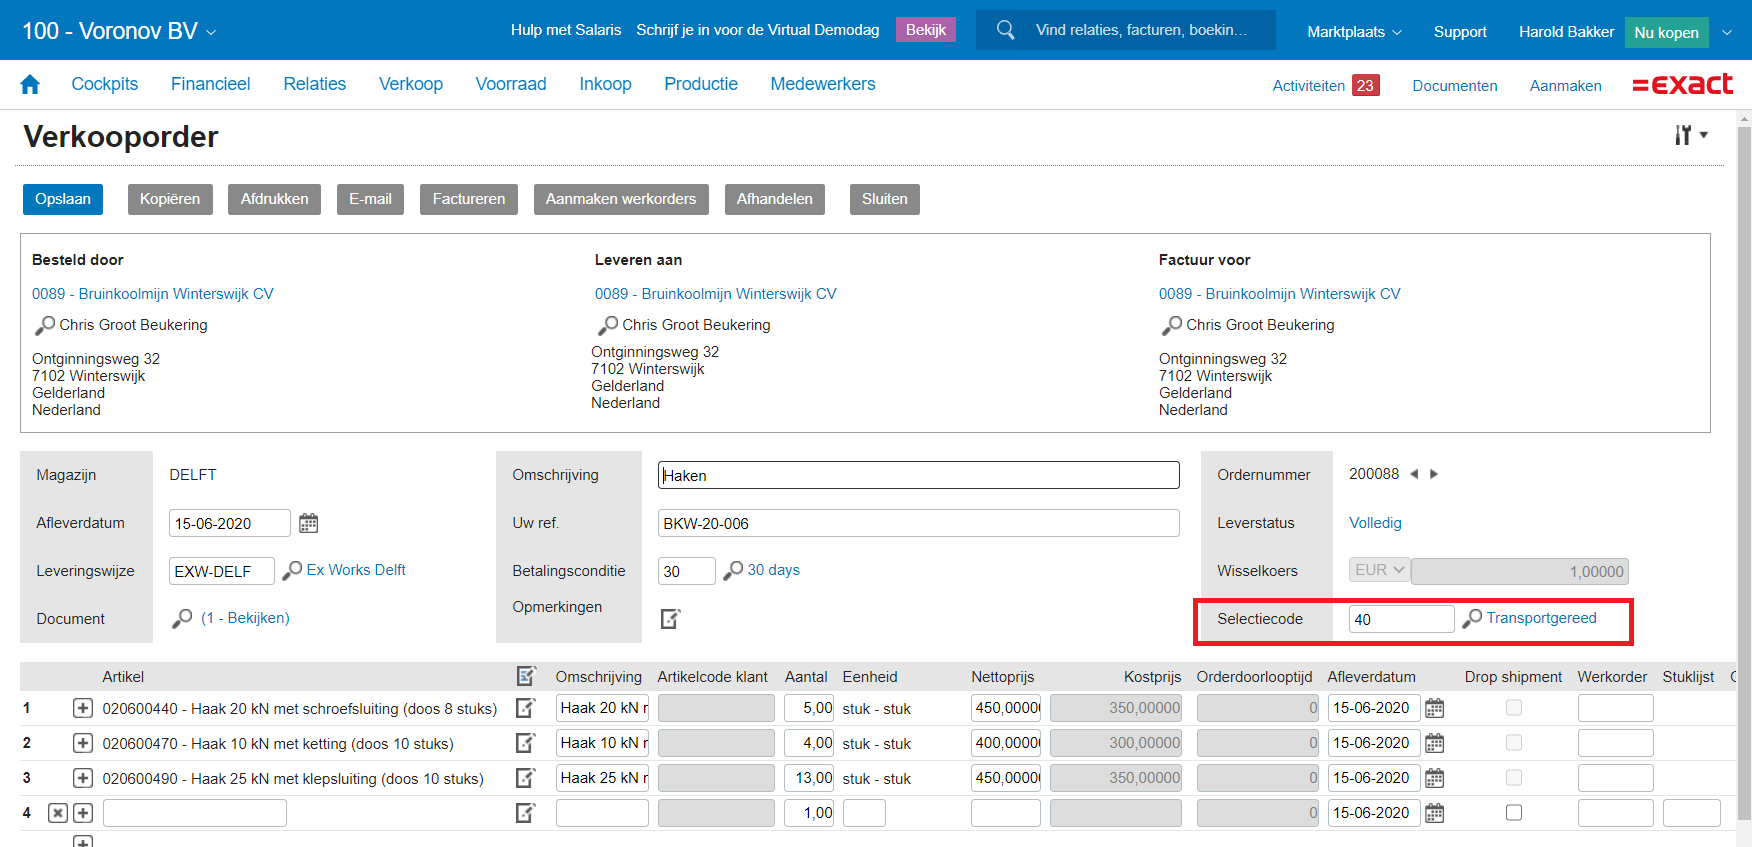Look up a contact under Leveren aan
Screen dimensions: 1752x847
pos(608,326)
